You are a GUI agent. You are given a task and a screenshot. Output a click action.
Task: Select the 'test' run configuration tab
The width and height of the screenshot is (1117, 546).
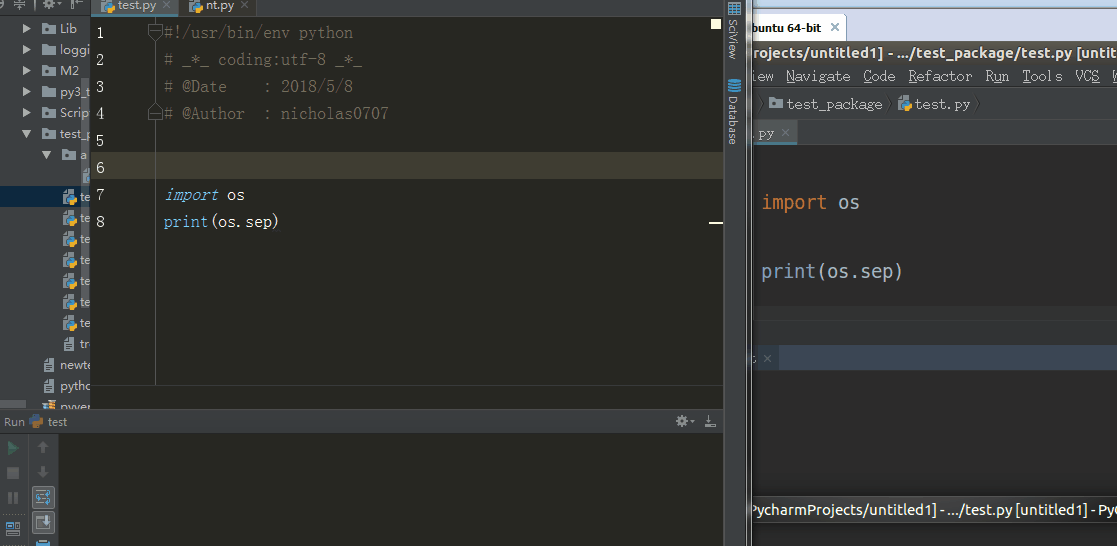tap(49, 422)
